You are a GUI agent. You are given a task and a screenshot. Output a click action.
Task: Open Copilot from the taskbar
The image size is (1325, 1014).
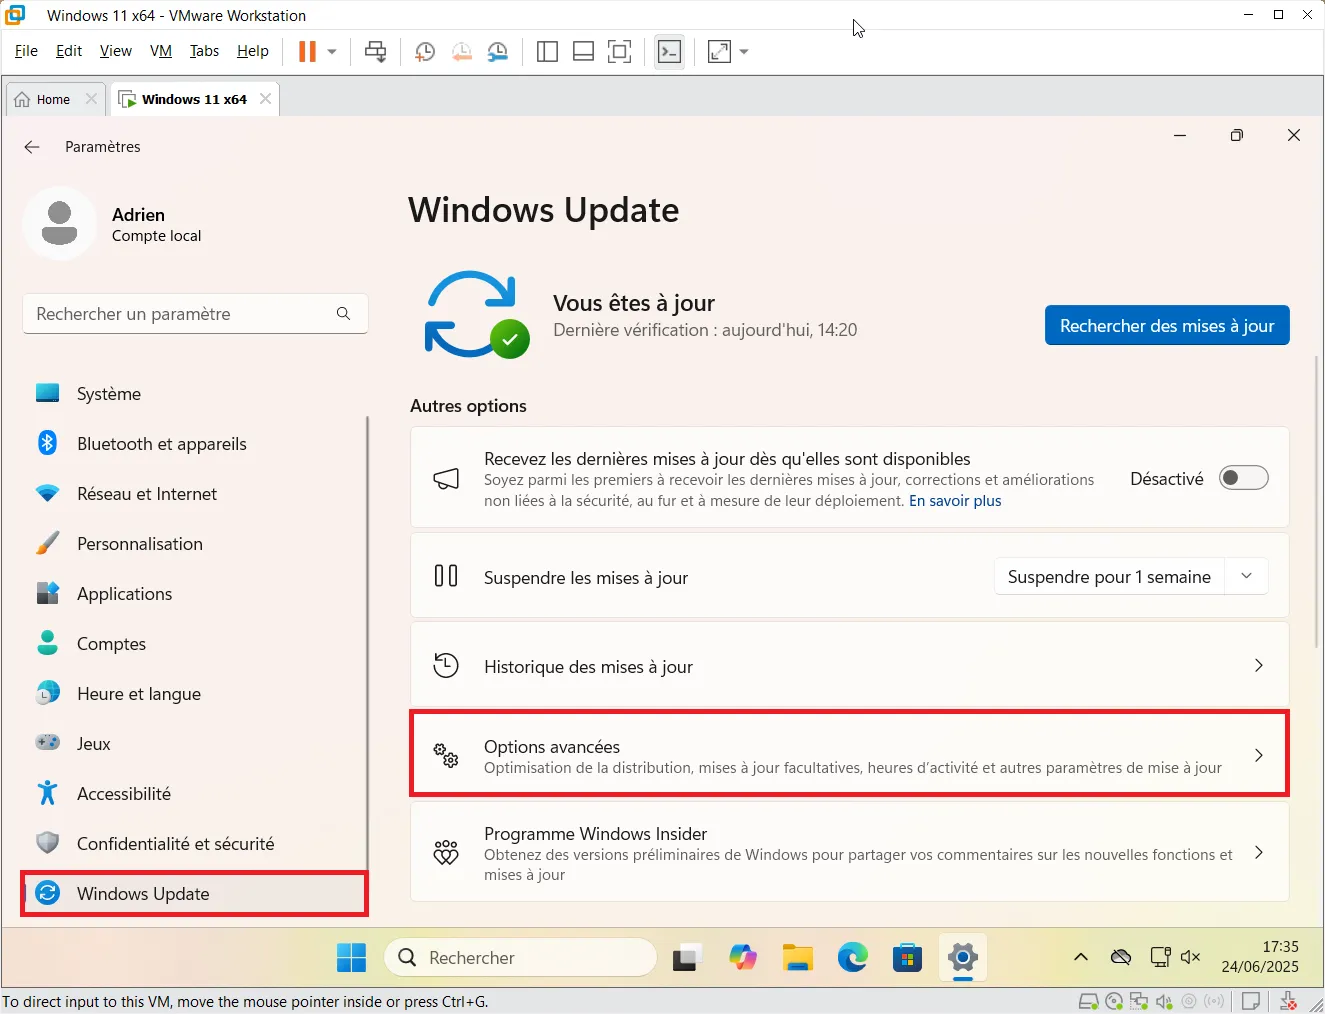[743, 958]
